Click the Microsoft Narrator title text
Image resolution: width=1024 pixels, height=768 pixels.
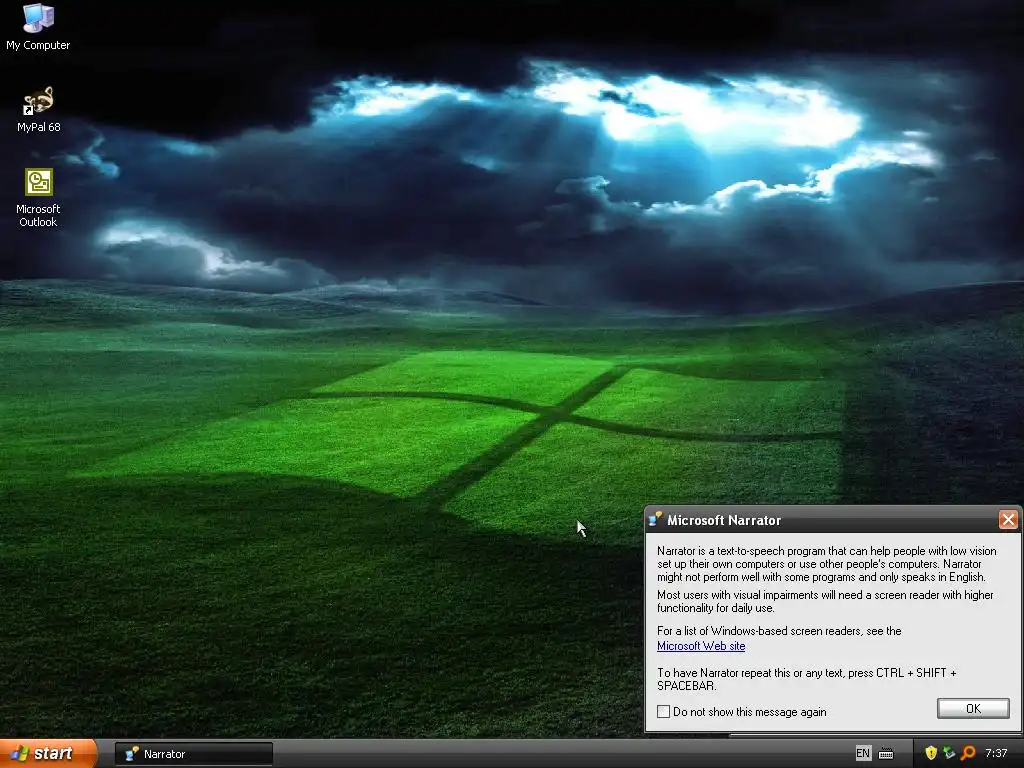pos(724,520)
